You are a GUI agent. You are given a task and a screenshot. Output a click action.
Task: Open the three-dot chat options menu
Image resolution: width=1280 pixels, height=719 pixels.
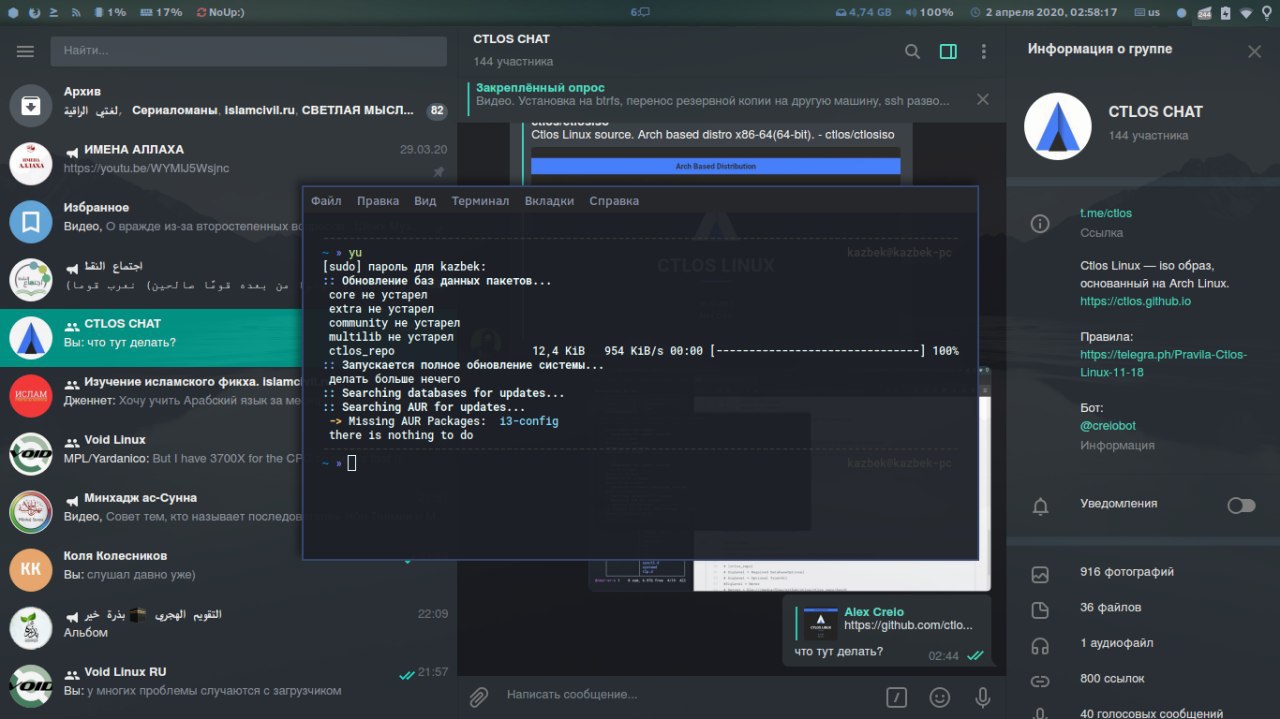[x=984, y=51]
